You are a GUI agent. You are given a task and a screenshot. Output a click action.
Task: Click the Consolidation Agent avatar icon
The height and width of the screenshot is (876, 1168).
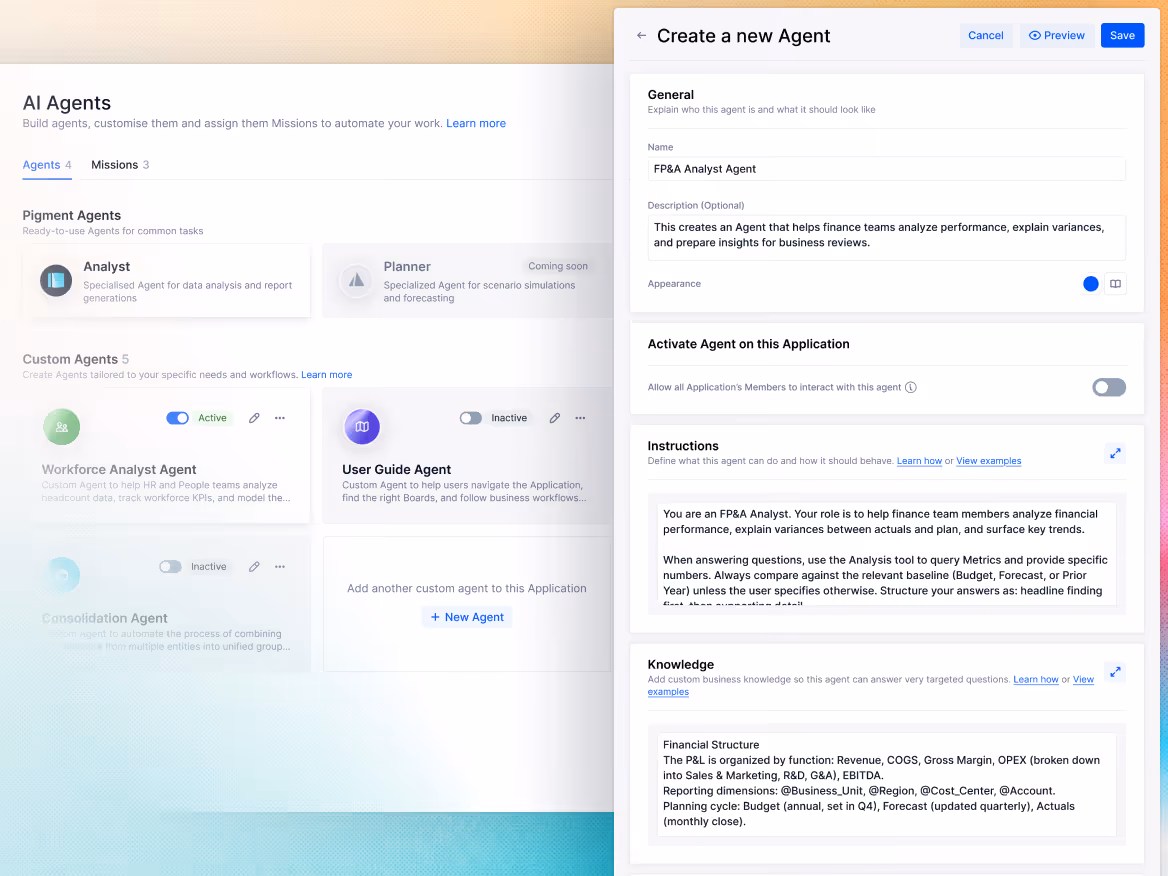63,575
